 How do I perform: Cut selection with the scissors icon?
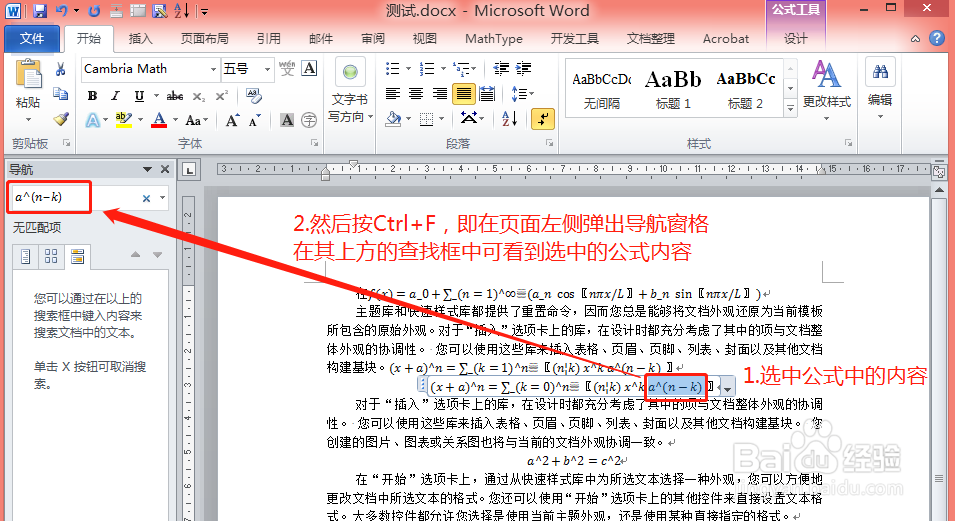60,69
